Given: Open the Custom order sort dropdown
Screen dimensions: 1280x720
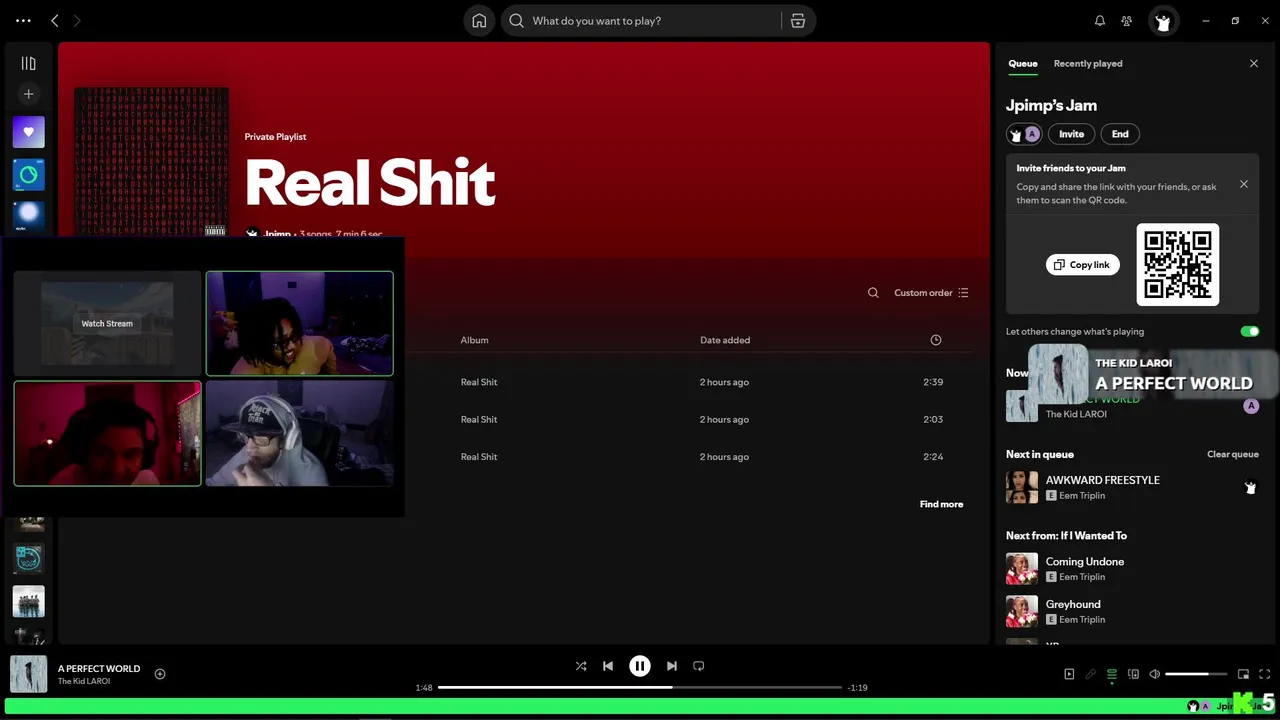Looking at the screenshot, I should (x=931, y=293).
